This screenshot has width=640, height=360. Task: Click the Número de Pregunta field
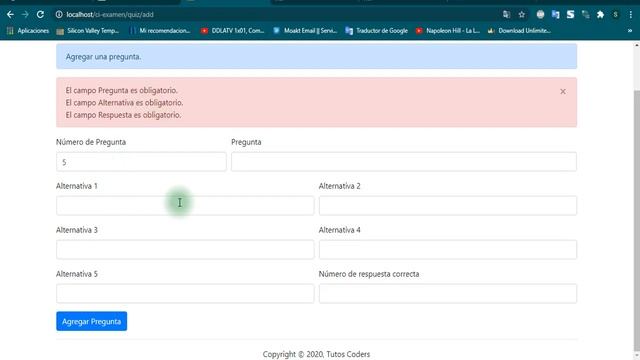point(141,162)
